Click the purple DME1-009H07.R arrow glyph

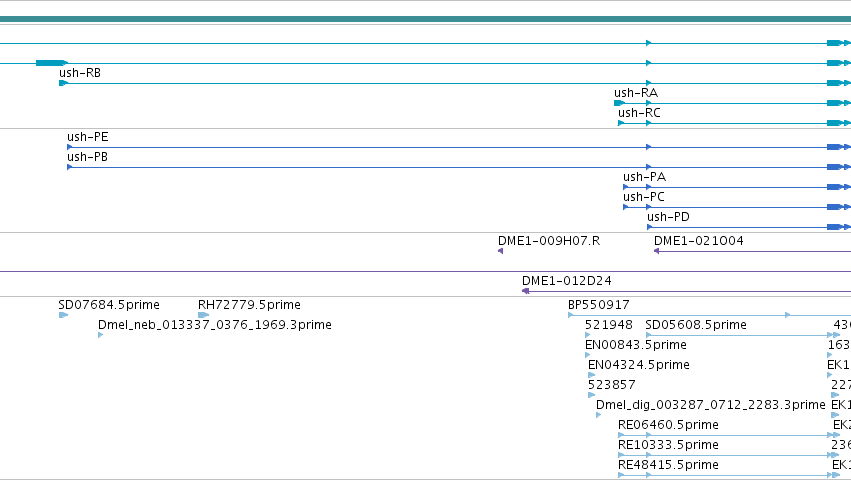[500, 251]
